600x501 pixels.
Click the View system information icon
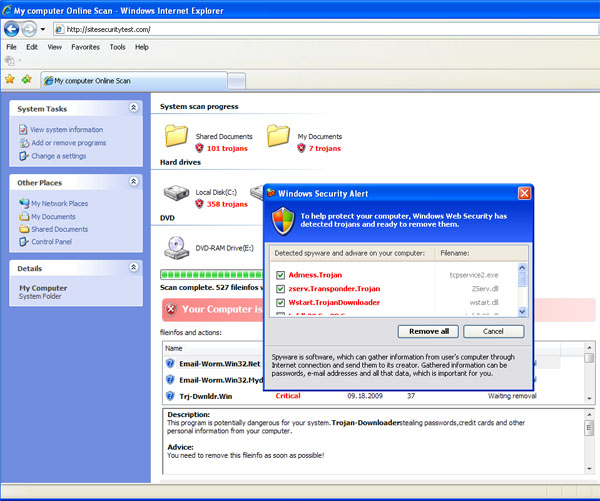click(x=23, y=130)
